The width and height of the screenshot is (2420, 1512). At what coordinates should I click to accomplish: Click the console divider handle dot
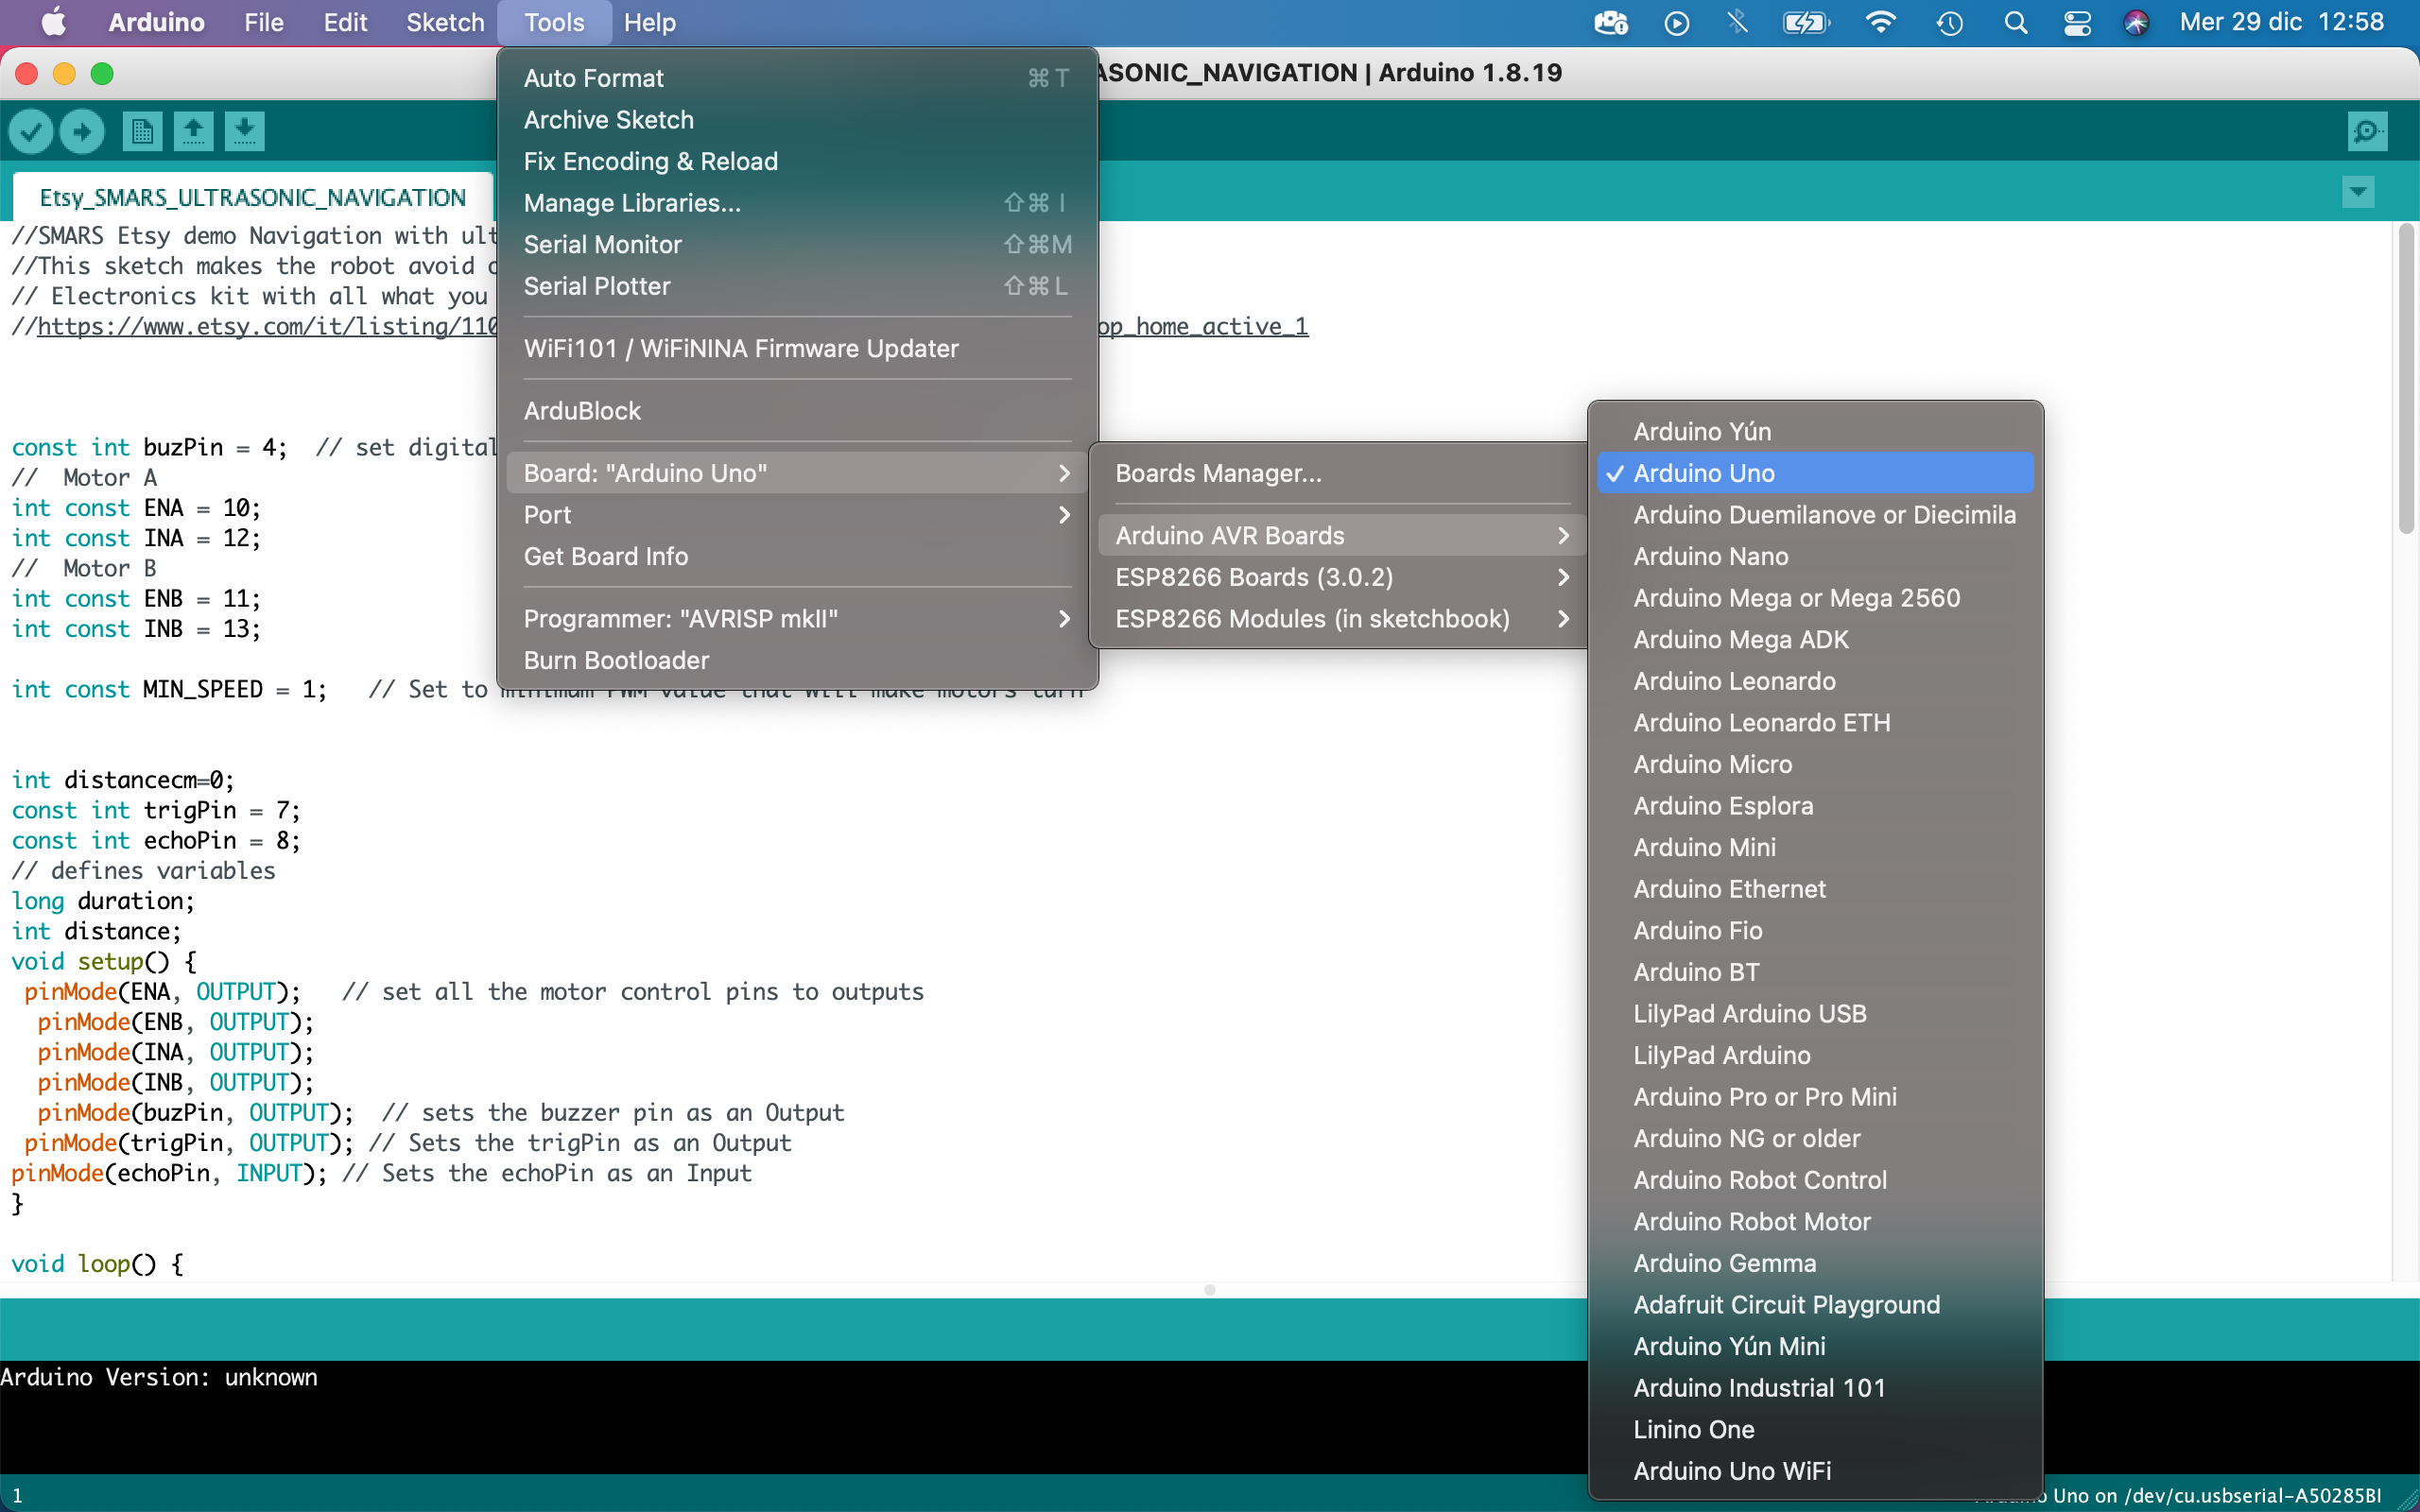coord(1210,1290)
